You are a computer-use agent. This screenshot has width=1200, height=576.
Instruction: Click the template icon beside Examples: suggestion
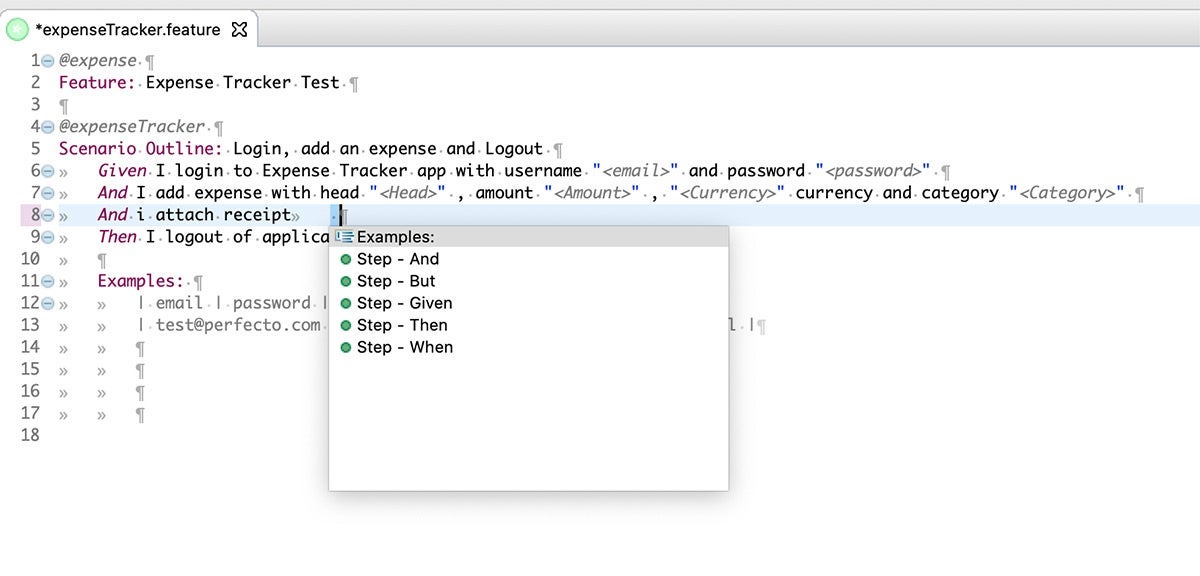(x=344, y=237)
